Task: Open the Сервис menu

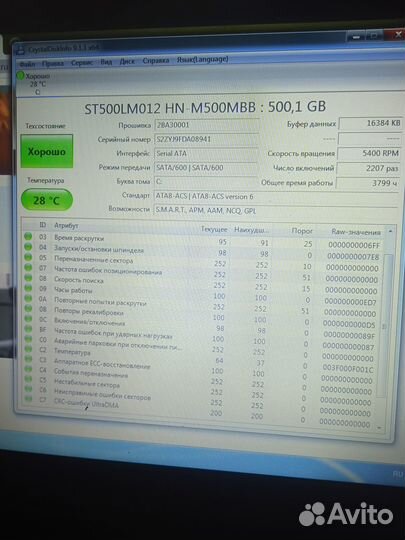Action: pyautogui.click(x=82, y=63)
